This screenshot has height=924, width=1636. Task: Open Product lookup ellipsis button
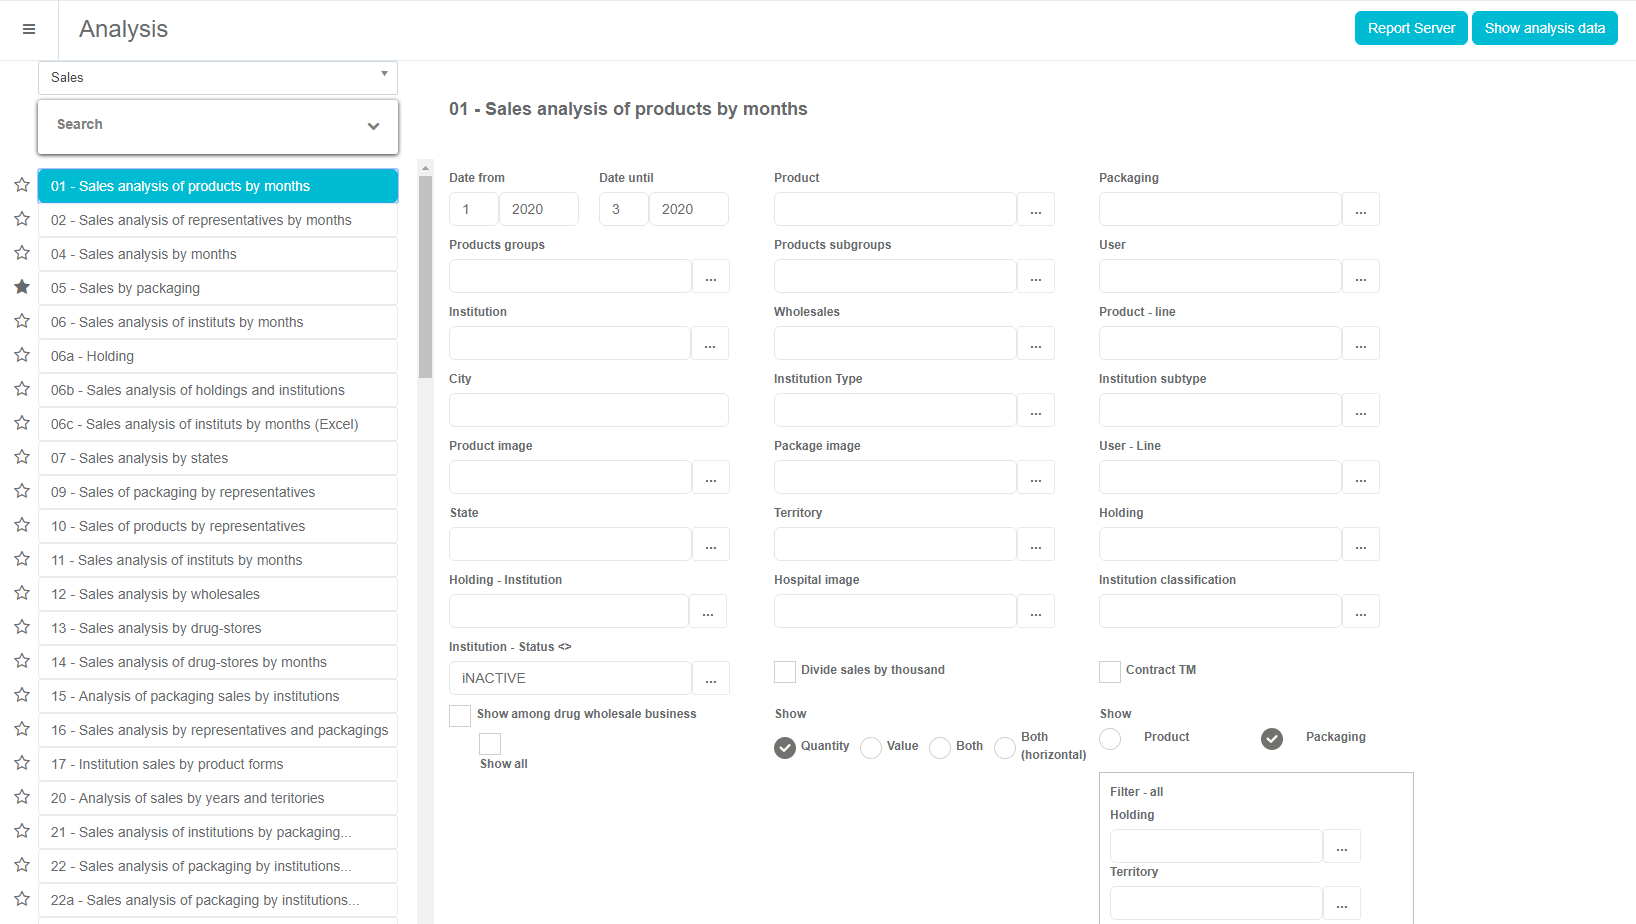[1035, 210]
